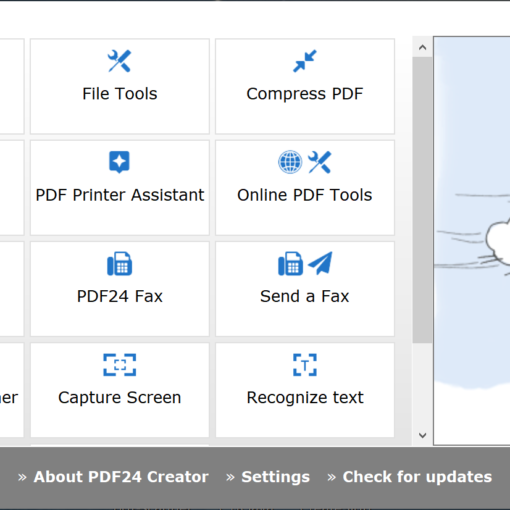Click the Recognize text OCR icon

[x=305, y=365]
